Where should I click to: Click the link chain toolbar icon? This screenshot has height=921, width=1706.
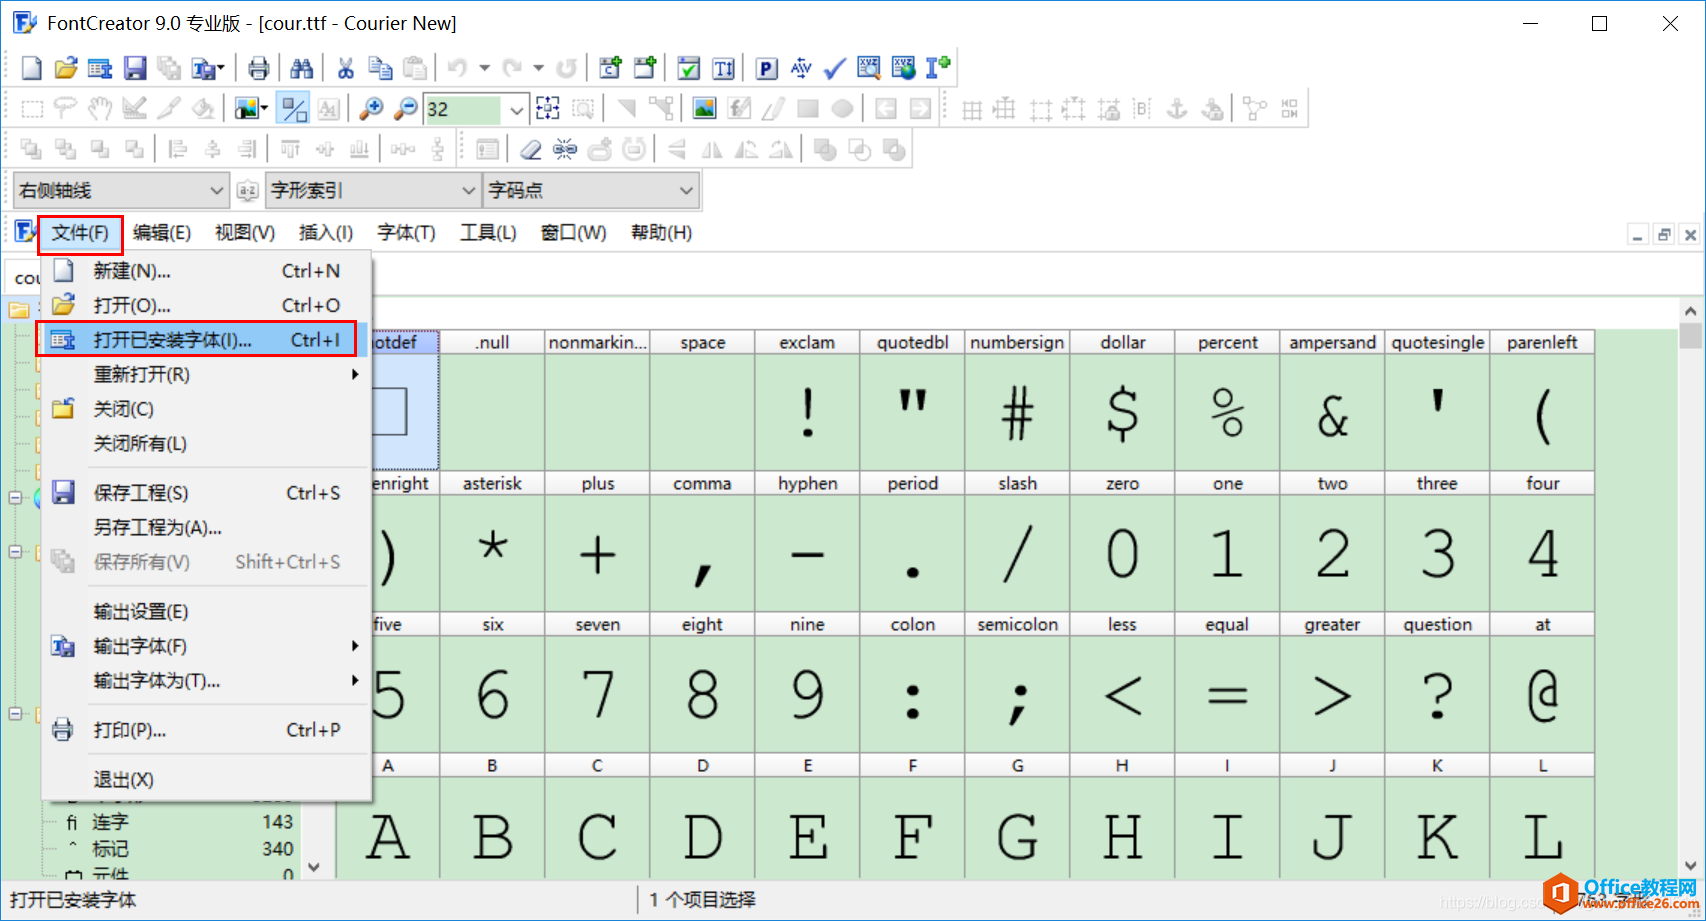point(565,150)
